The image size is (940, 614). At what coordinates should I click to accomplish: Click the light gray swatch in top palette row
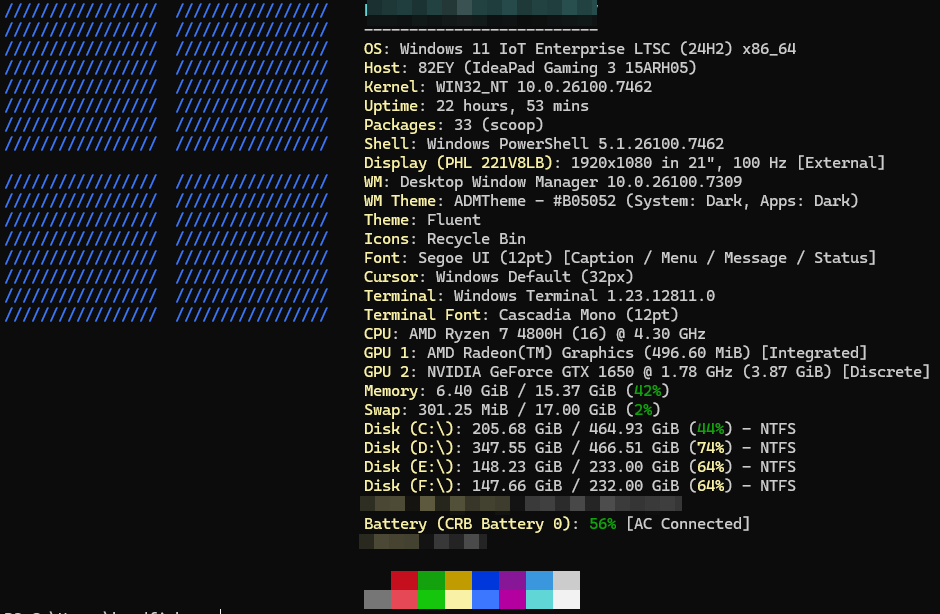tap(566, 580)
